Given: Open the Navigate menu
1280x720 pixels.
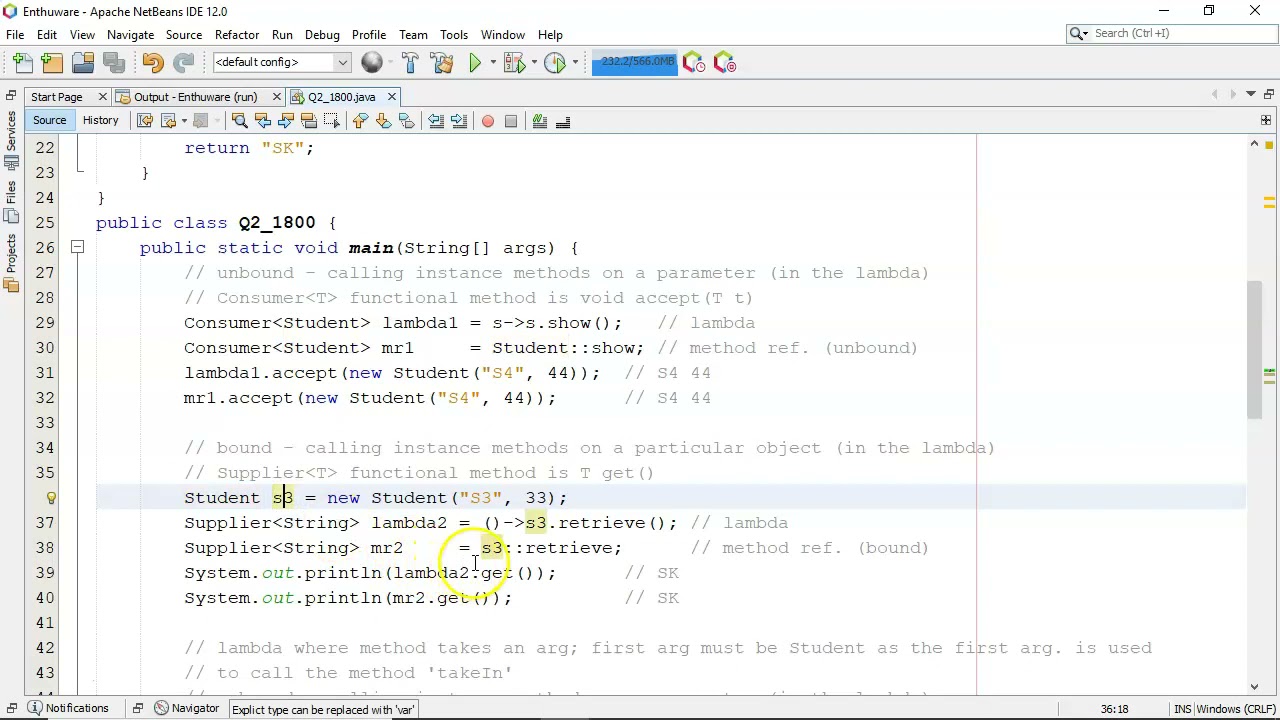Looking at the screenshot, I should pyautogui.click(x=130, y=34).
